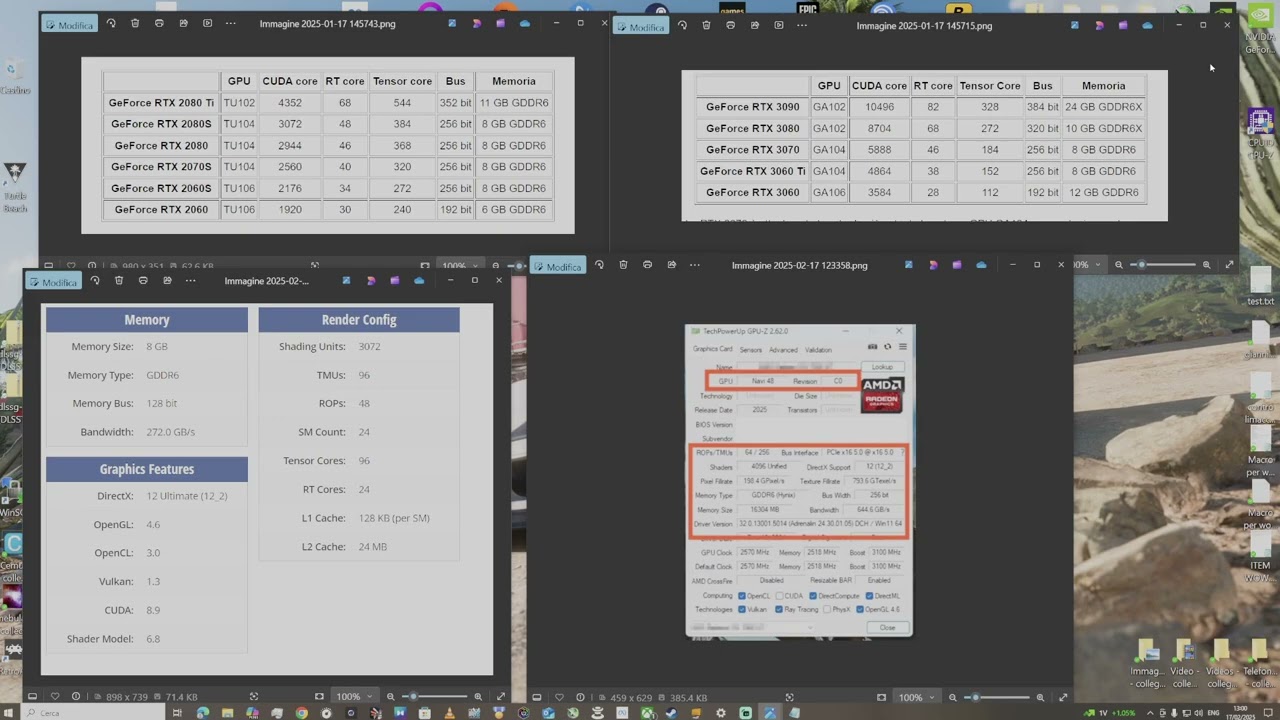Rotate the image in the 145743.png window
This screenshot has height=720, width=1280.
click(111, 23)
